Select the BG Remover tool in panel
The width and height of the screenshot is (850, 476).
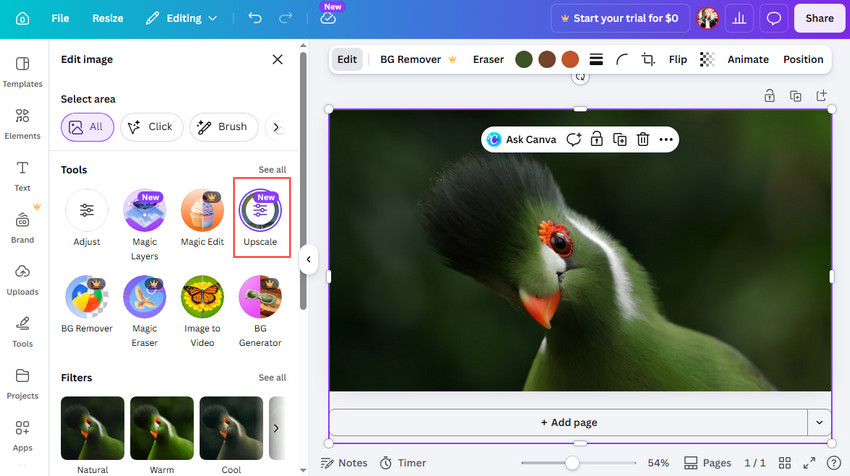tap(87, 304)
